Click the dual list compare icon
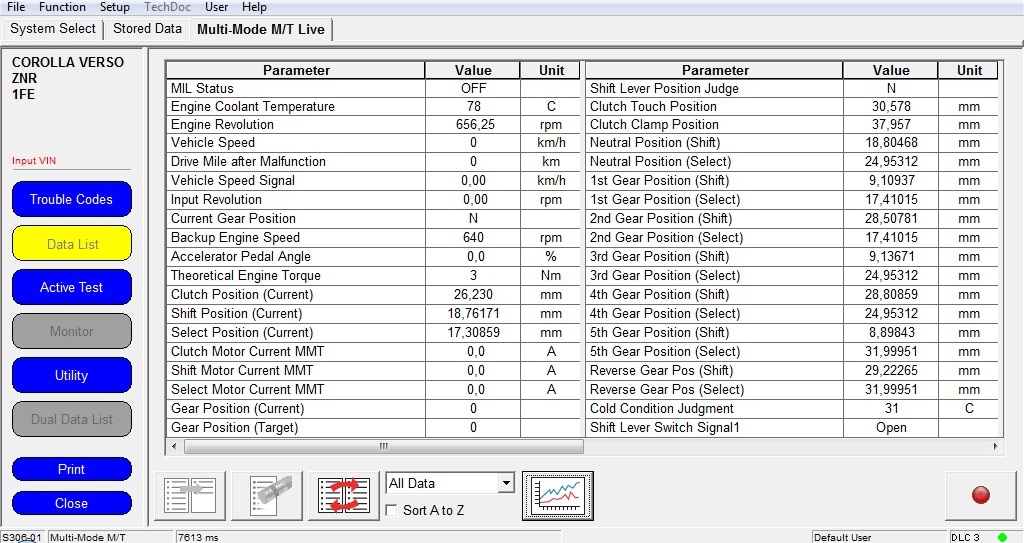Viewport: 1024px width, 543px height. pyautogui.click(x=190, y=496)
